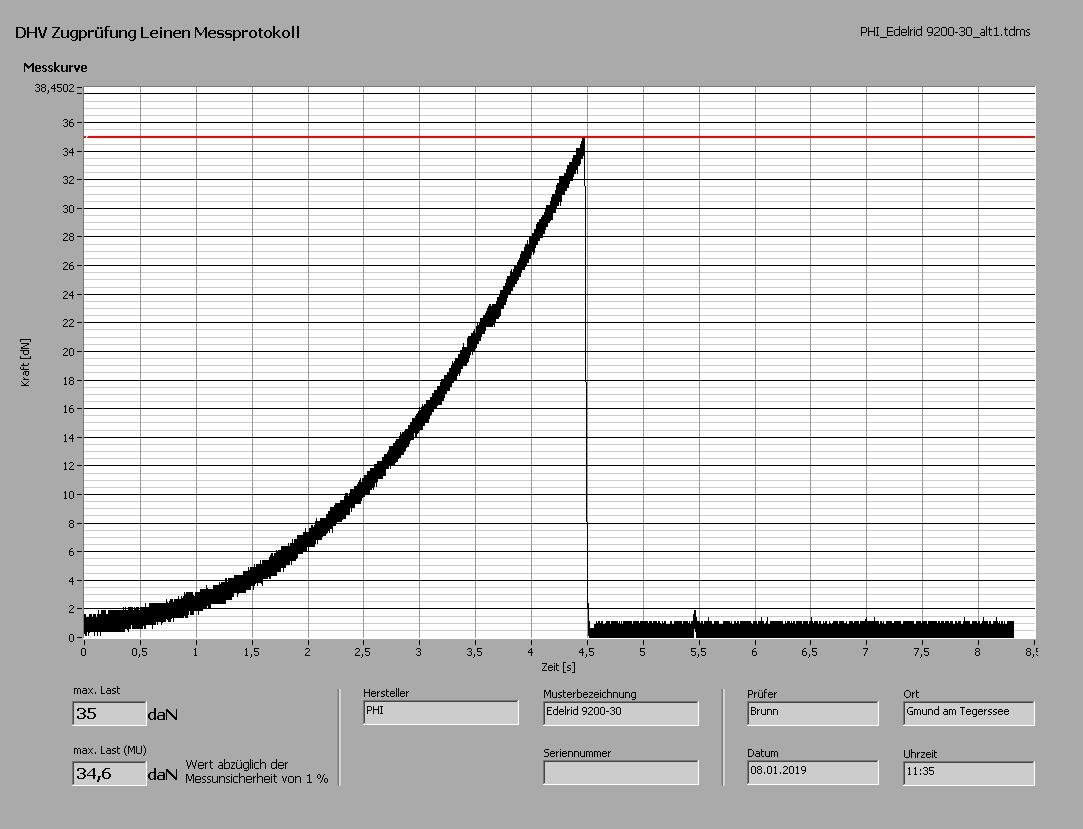1083x829 pixels.
Task: Select the max. Last (MU) field showing 34,6
Action: (110, 773)
